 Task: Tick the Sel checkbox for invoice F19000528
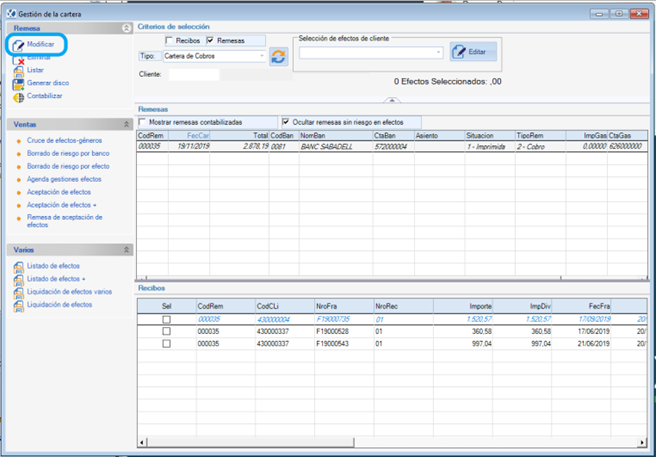click(167, 331)
